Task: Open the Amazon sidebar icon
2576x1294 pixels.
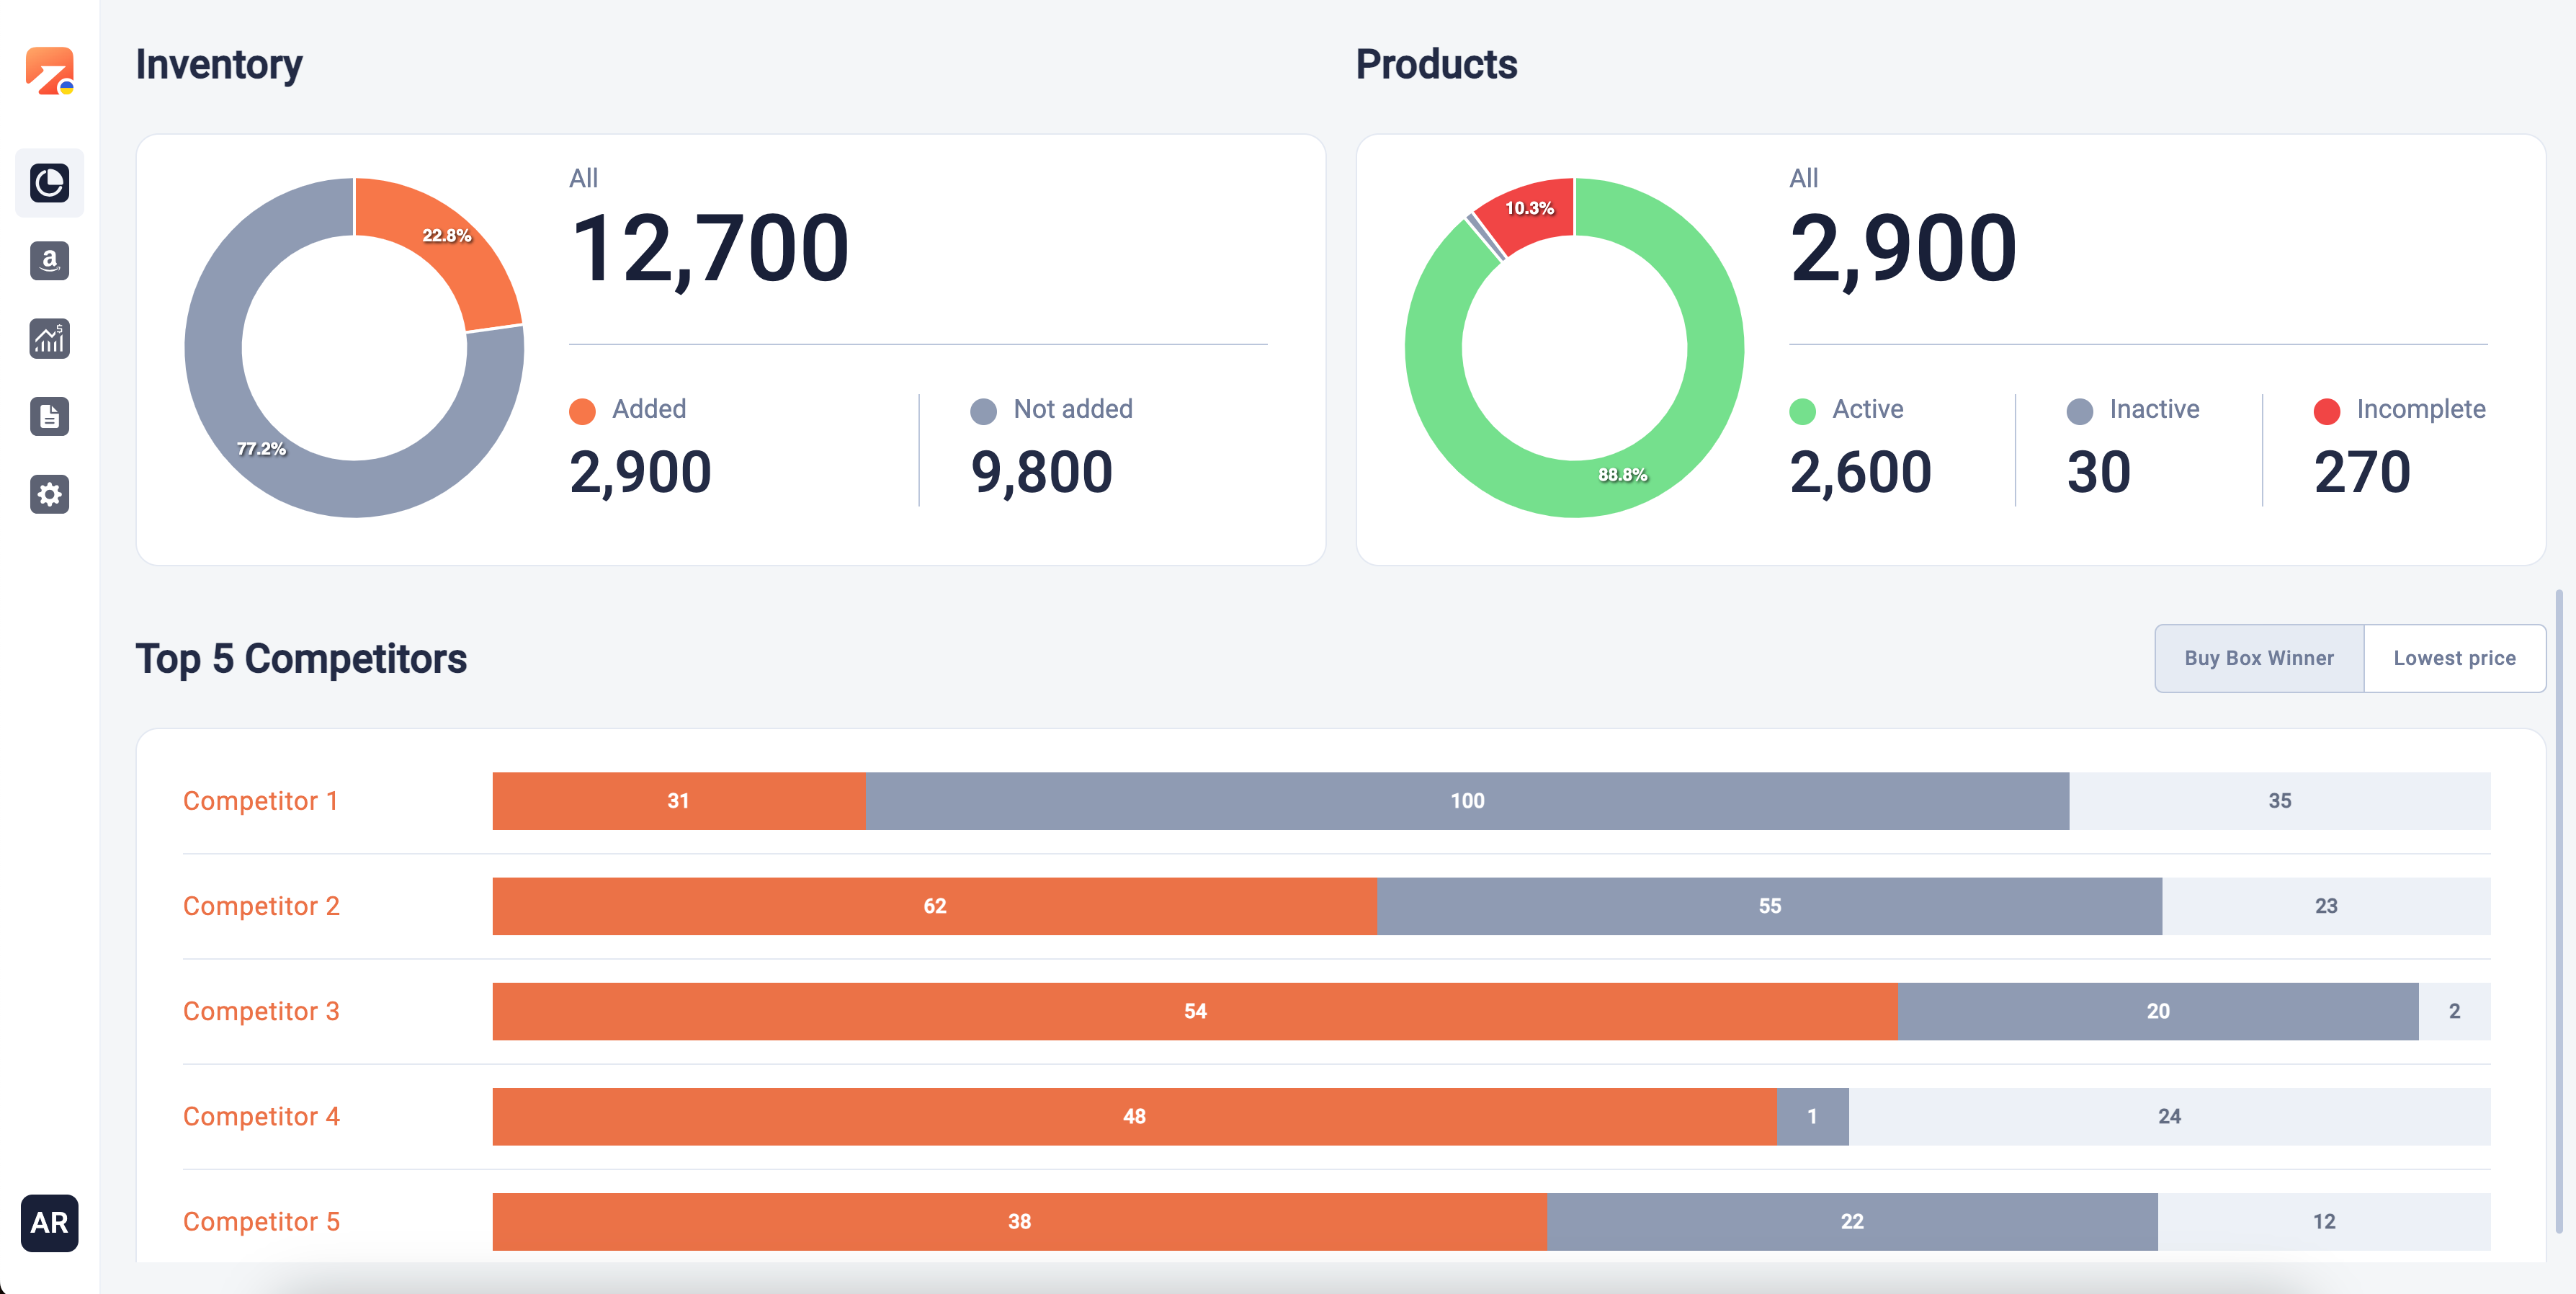Action: 50,261
